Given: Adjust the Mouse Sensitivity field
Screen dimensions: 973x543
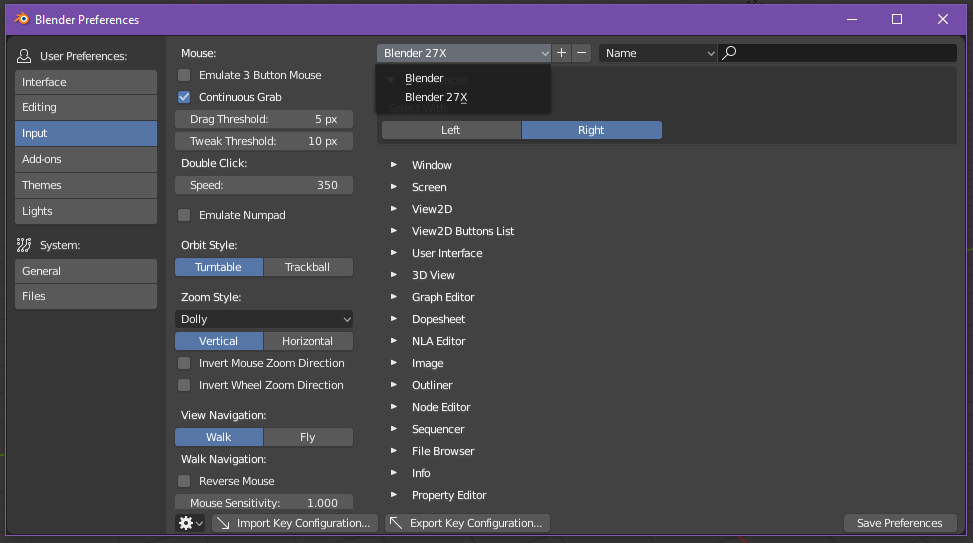Looking at the screenshot, I should coord(264,502).
